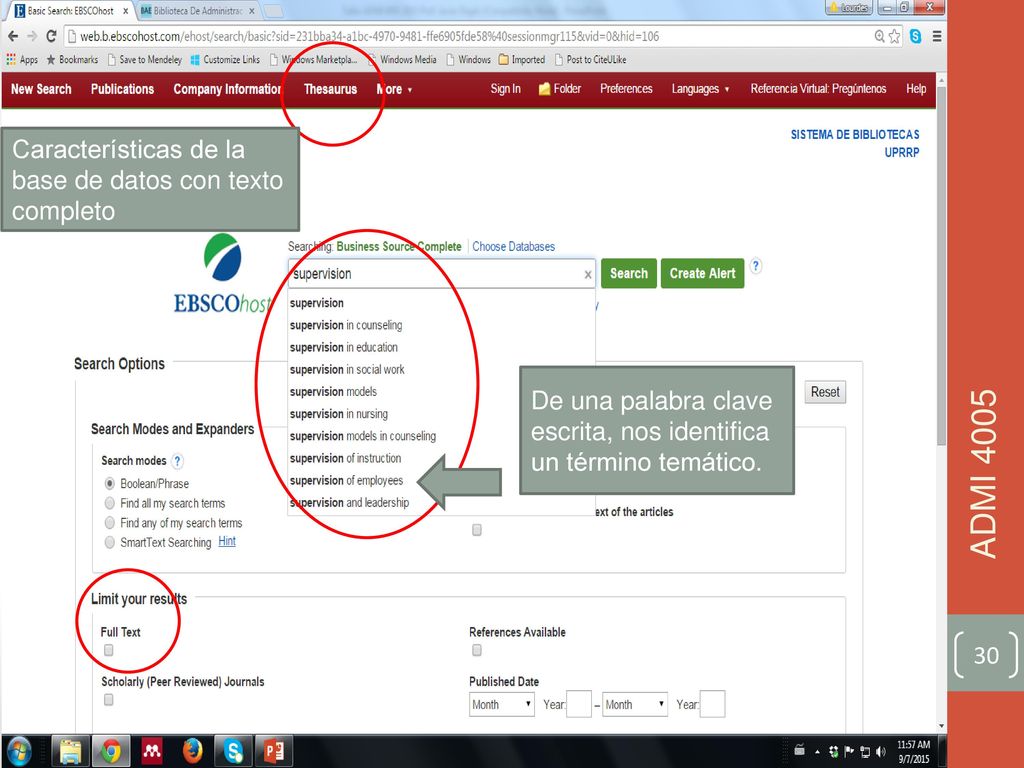Open the Imported bookmarks folder

522,59
